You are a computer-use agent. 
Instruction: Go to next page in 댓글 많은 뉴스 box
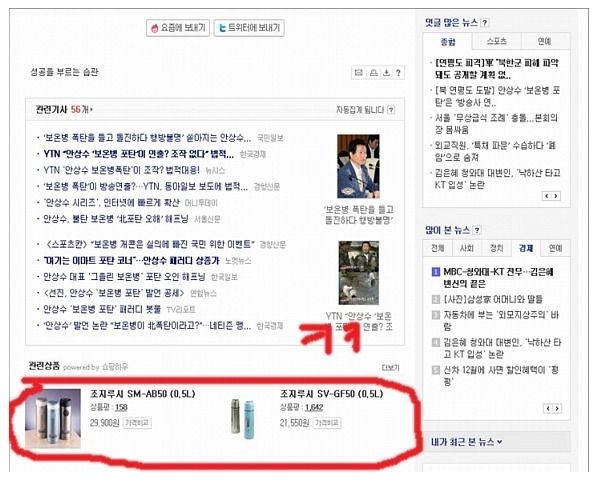pos(556,196)
